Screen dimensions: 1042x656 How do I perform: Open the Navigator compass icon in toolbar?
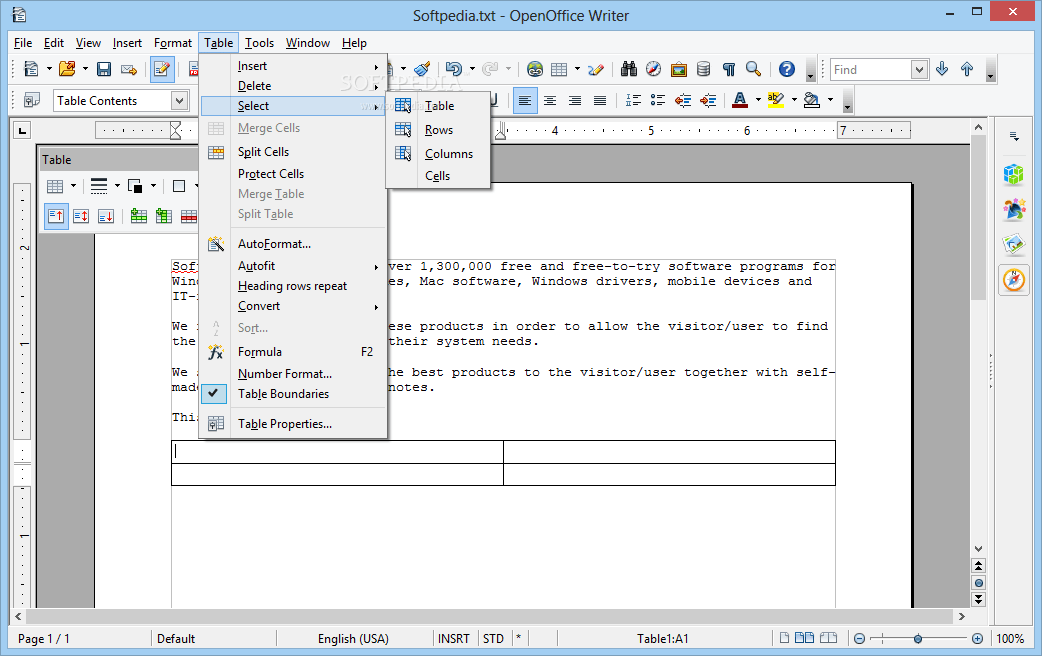pos(654,69)
